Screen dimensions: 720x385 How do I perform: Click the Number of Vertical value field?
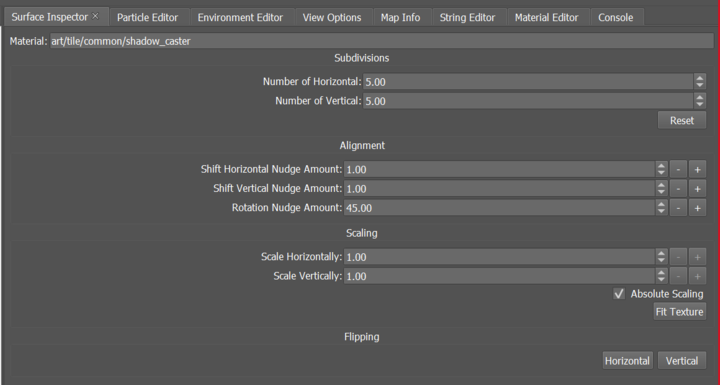pyautogui.click(x=528, y=101)
